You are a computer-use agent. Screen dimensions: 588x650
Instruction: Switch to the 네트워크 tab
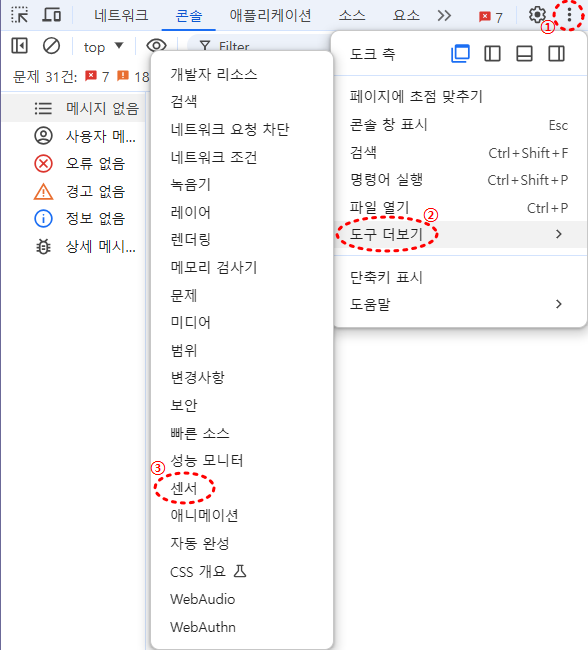(121, 15)
